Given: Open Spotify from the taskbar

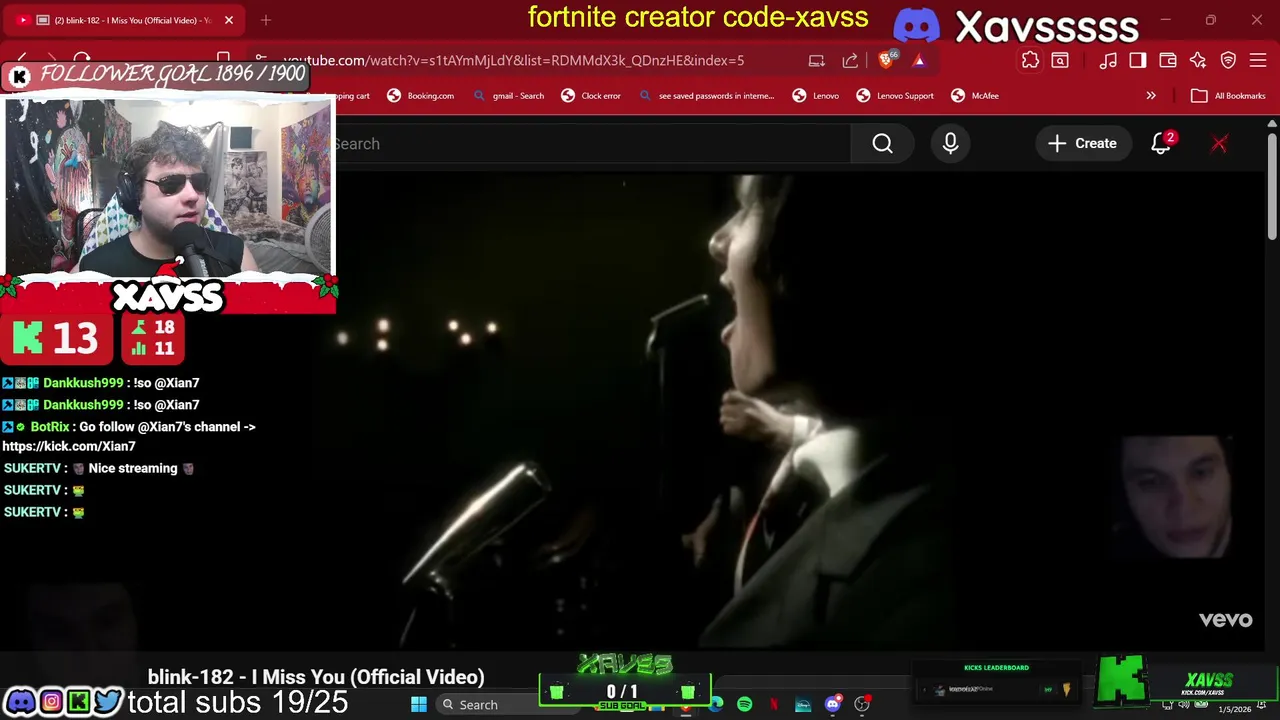Looking at the screenshot, I should (x=744, y=705).
